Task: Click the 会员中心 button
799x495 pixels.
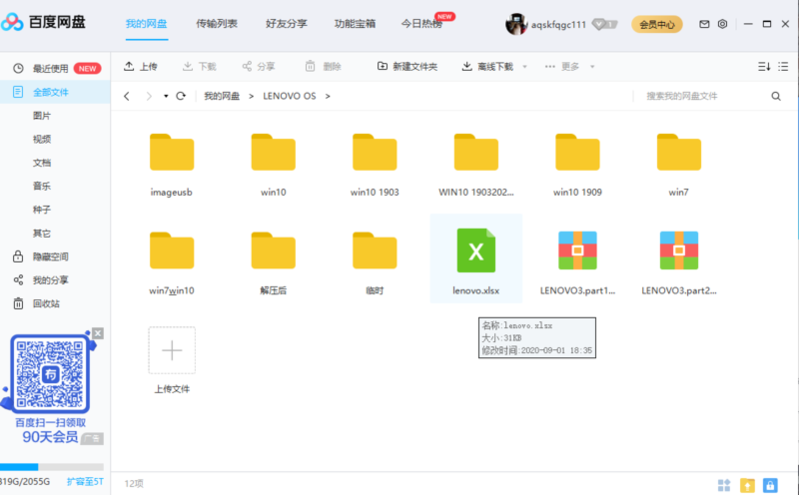Action: pyautogui.click(x=656, y=23)
